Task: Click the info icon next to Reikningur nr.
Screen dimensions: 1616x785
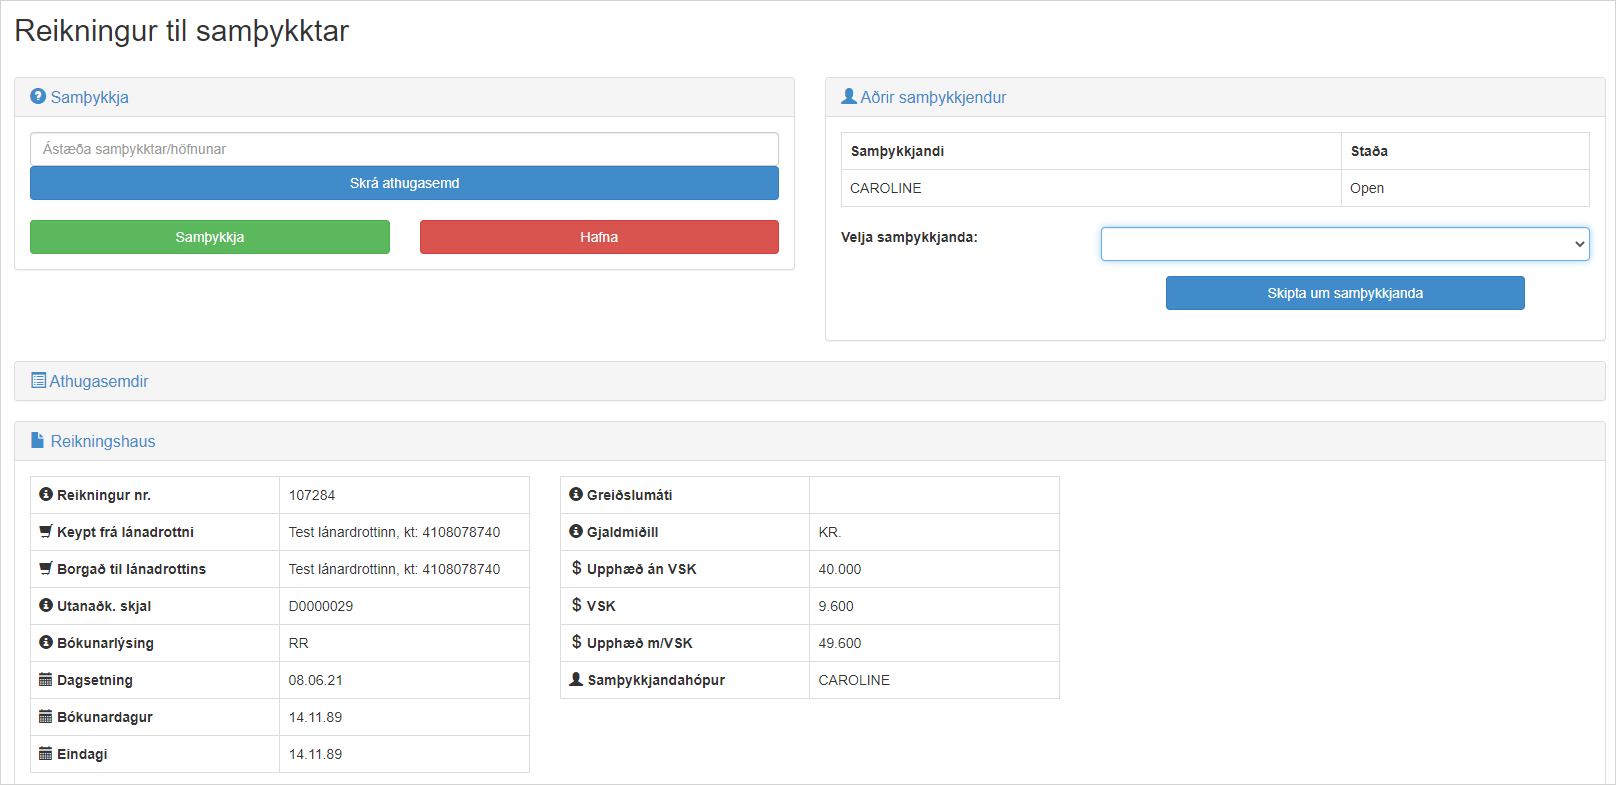Action: pos(46,495)
